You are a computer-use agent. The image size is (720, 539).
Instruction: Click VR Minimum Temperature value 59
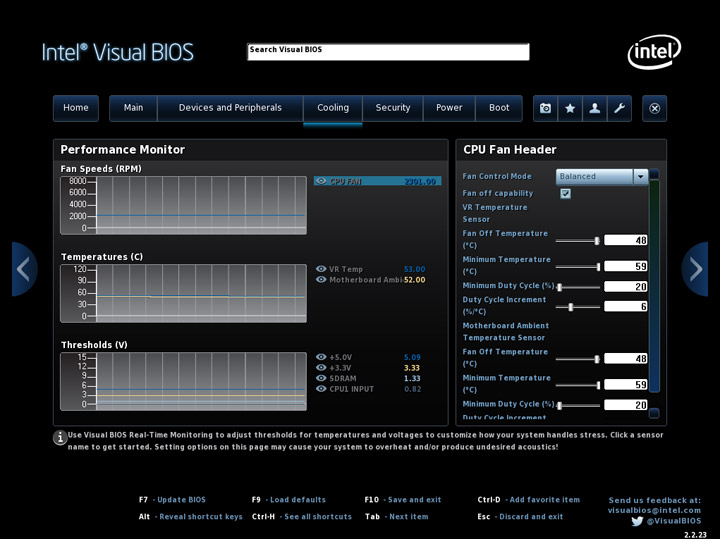click(x=626, y=266)
